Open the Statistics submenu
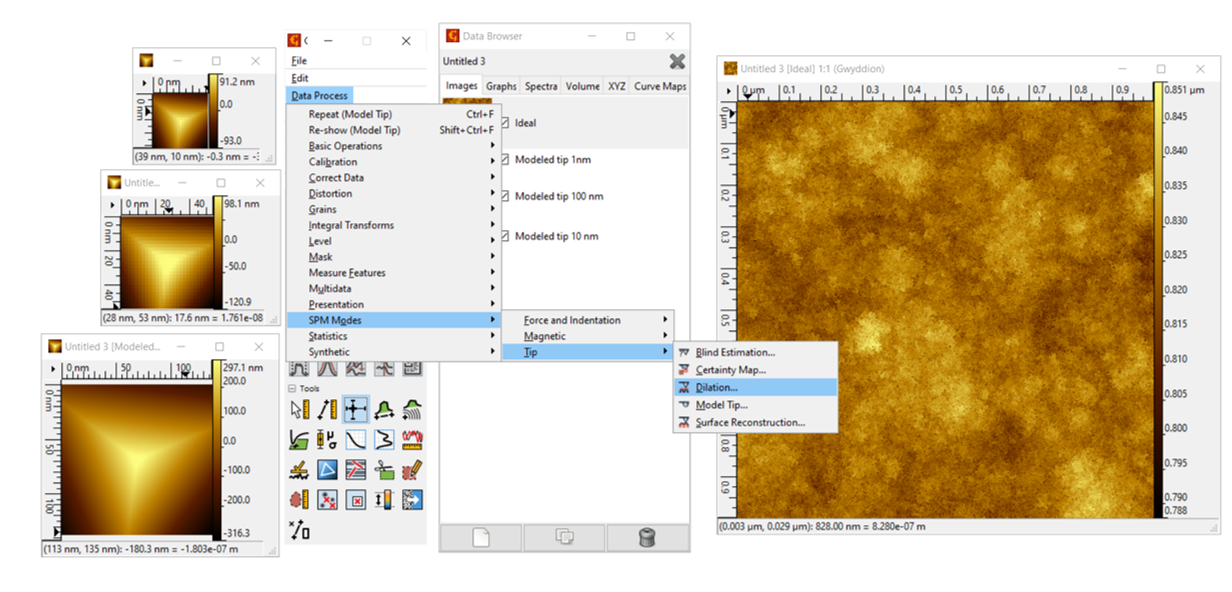The image size is (1232, 592). (x=328, y=336)
